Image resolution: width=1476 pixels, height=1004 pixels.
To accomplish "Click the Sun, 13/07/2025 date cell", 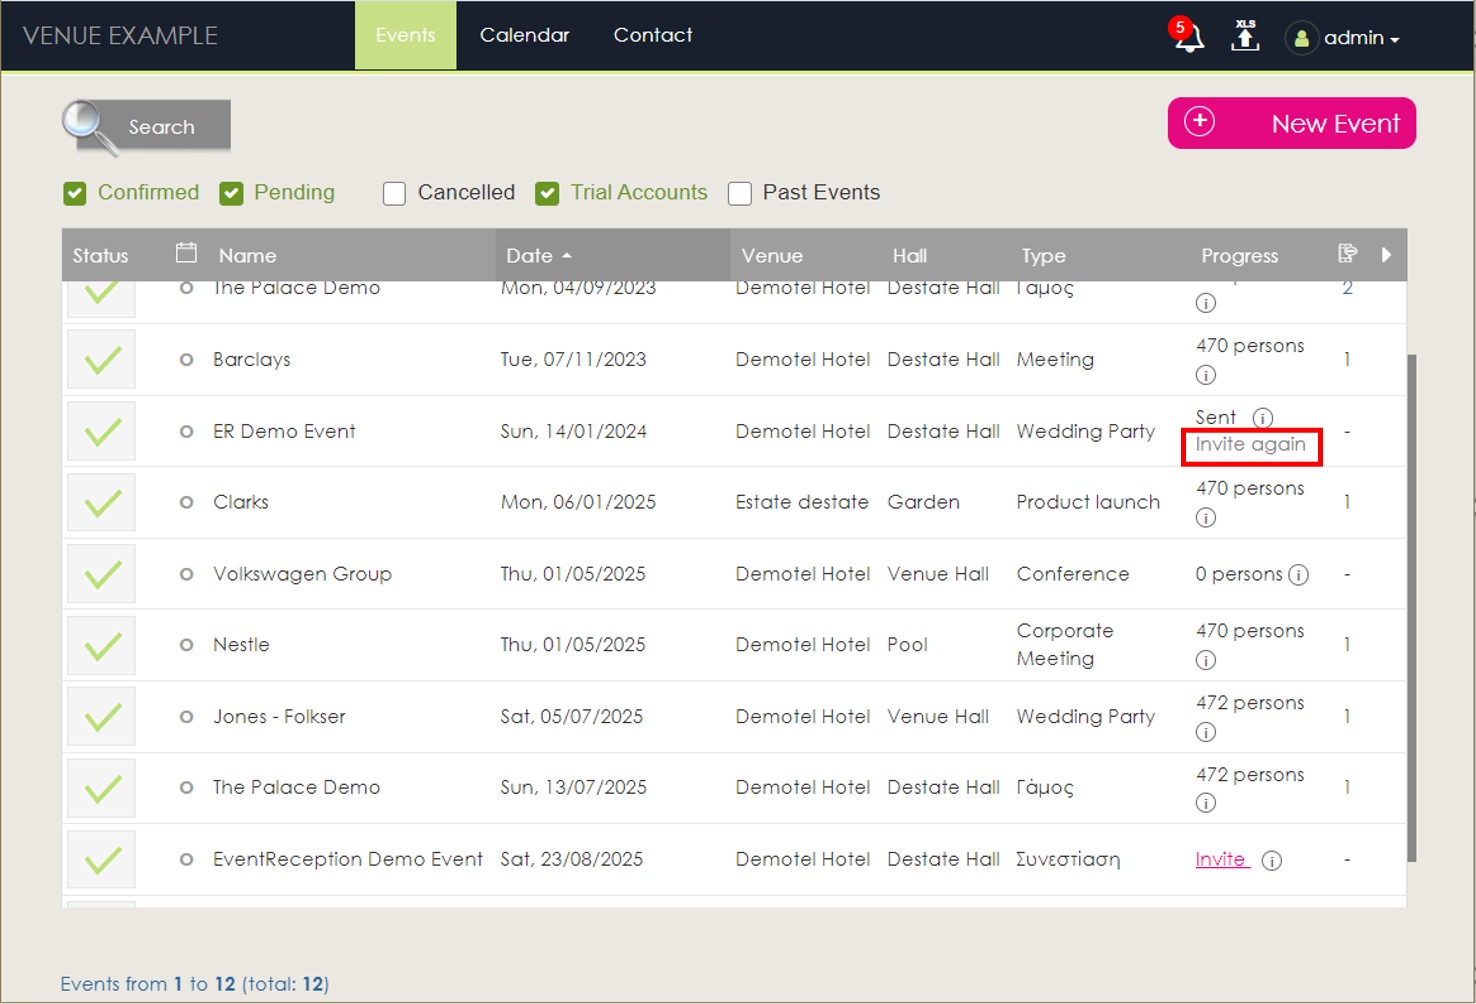I will coord(573,787).
